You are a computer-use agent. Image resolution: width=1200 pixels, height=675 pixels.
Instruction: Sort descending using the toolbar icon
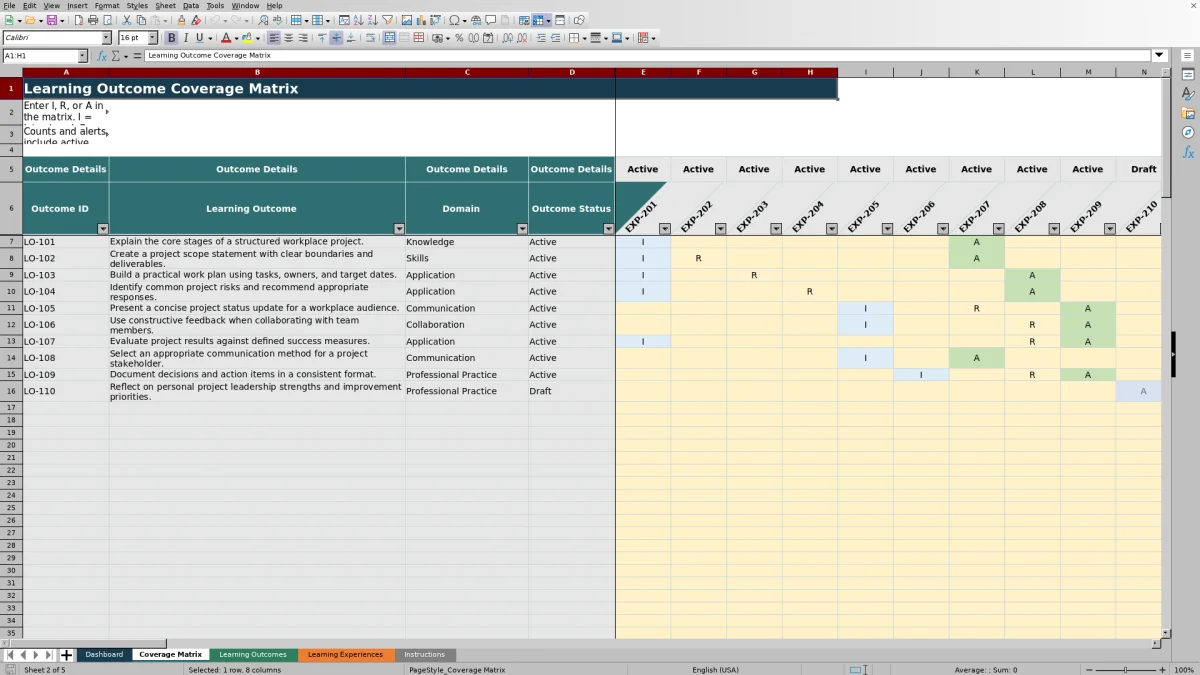pos(372,20)
